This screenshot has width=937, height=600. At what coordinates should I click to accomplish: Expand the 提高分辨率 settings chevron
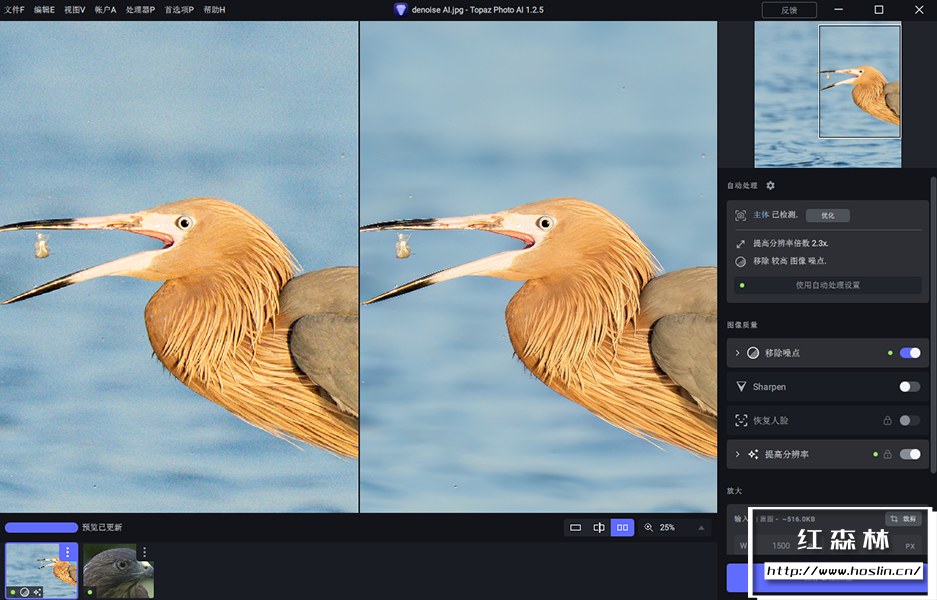point(738,454)
